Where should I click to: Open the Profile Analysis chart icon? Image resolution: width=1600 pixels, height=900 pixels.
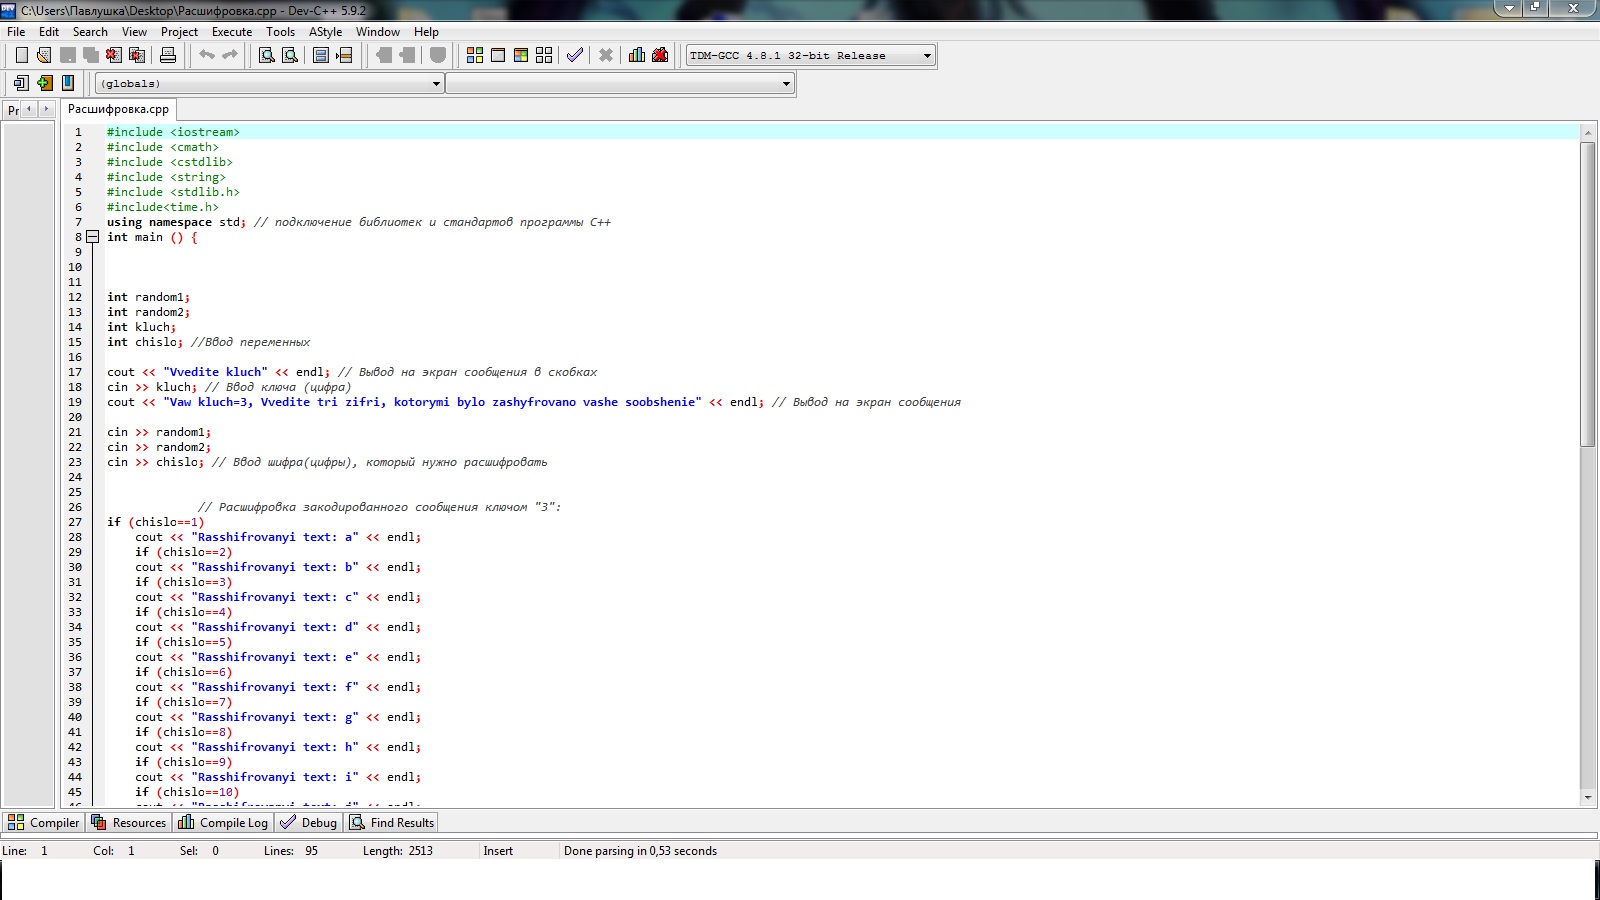(637, 55)
